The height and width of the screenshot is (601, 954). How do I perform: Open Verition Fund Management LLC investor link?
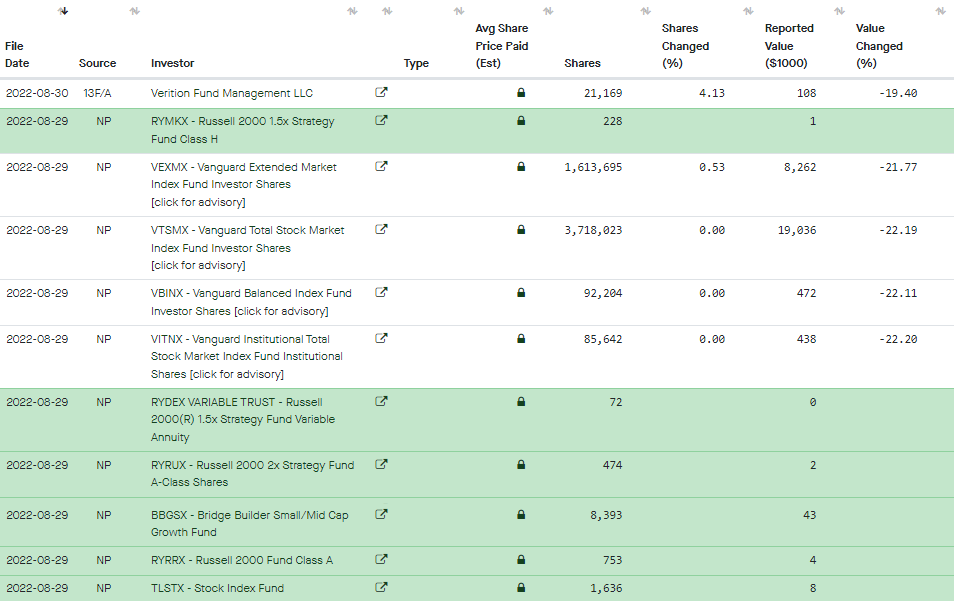pos(232,93)
